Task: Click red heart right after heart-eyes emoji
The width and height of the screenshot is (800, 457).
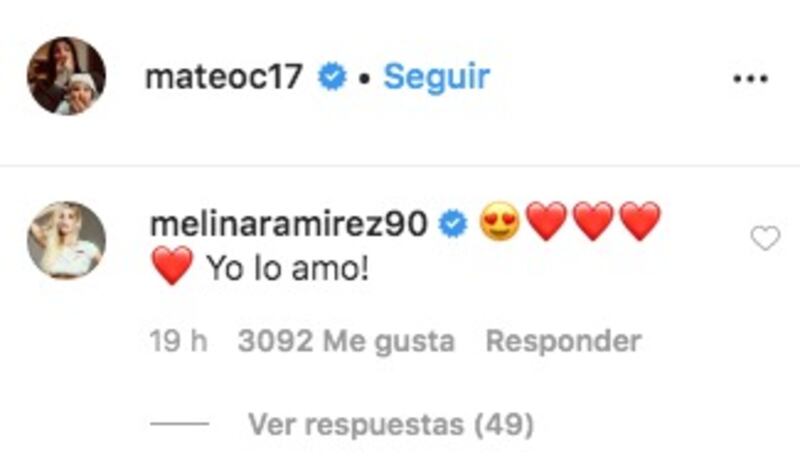Action: (x=546, y=221)
